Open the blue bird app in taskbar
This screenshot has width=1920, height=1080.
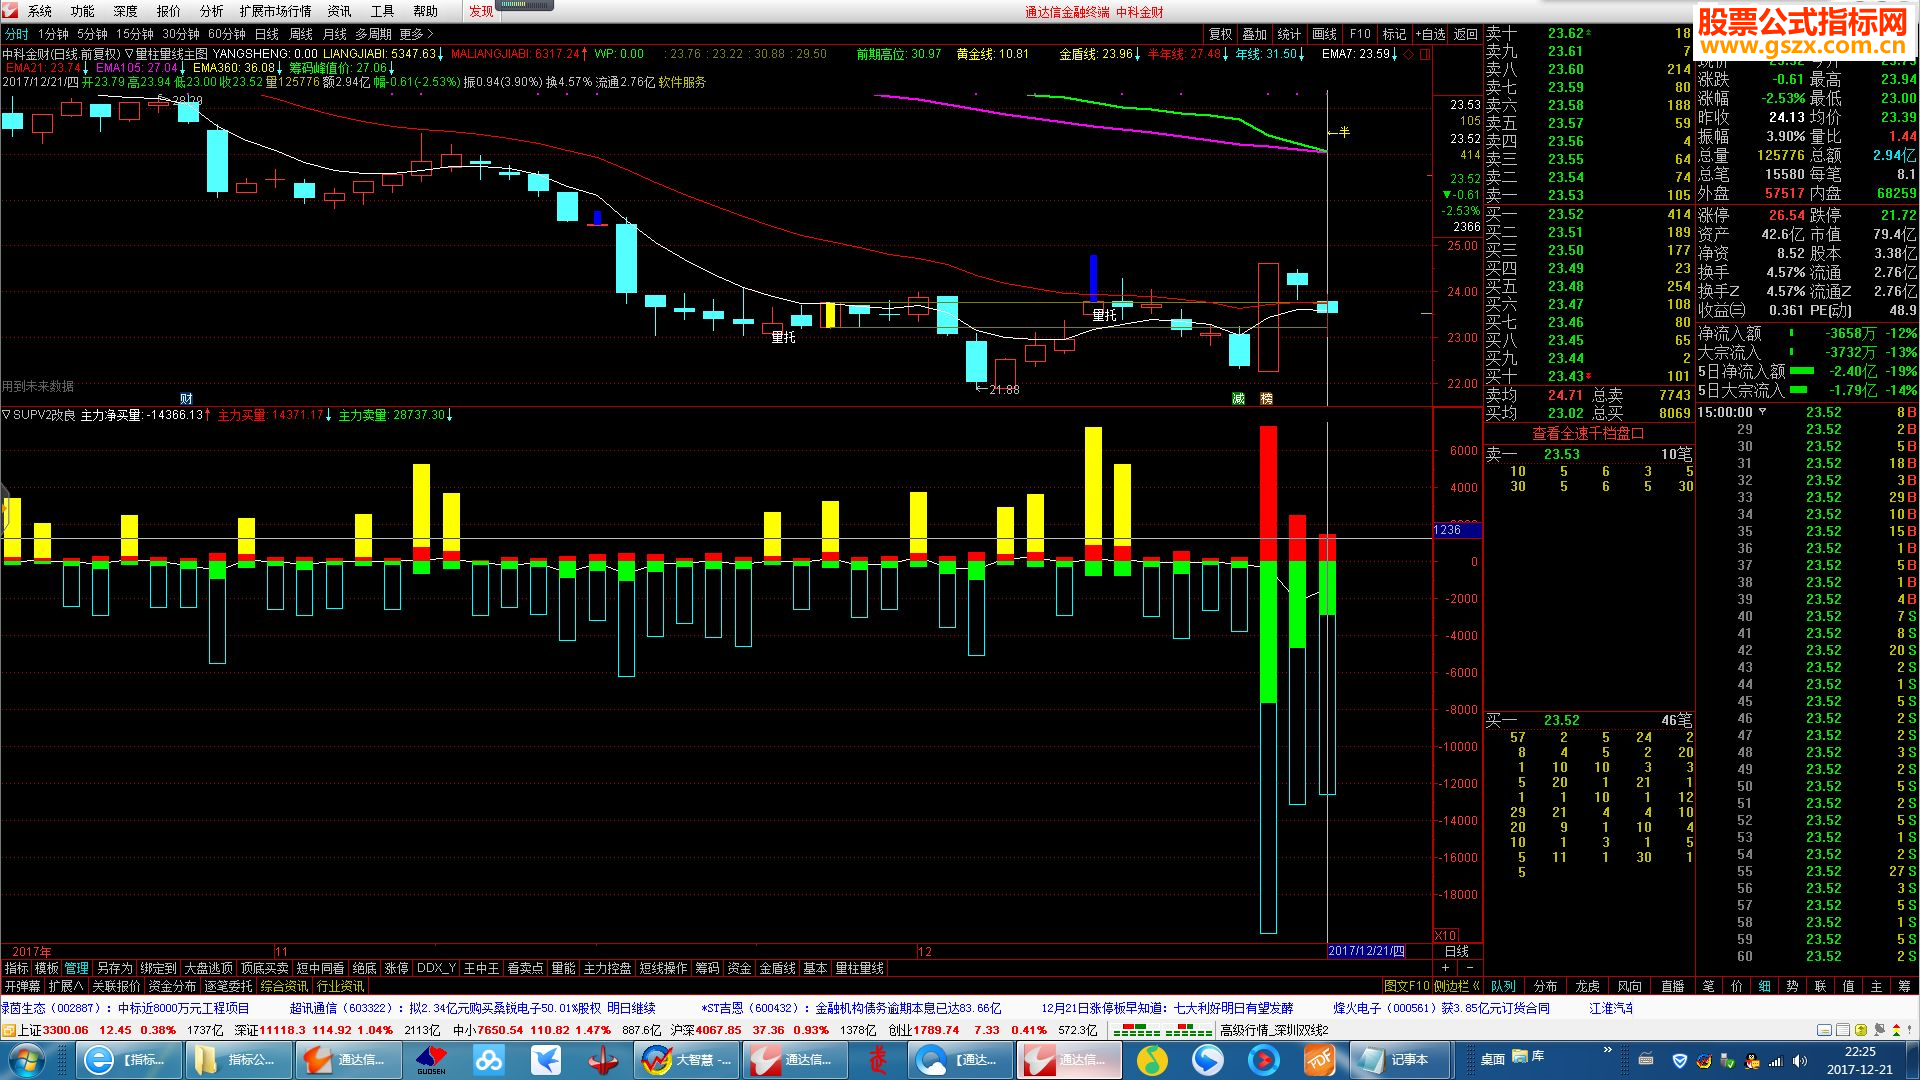(546, 1060)
